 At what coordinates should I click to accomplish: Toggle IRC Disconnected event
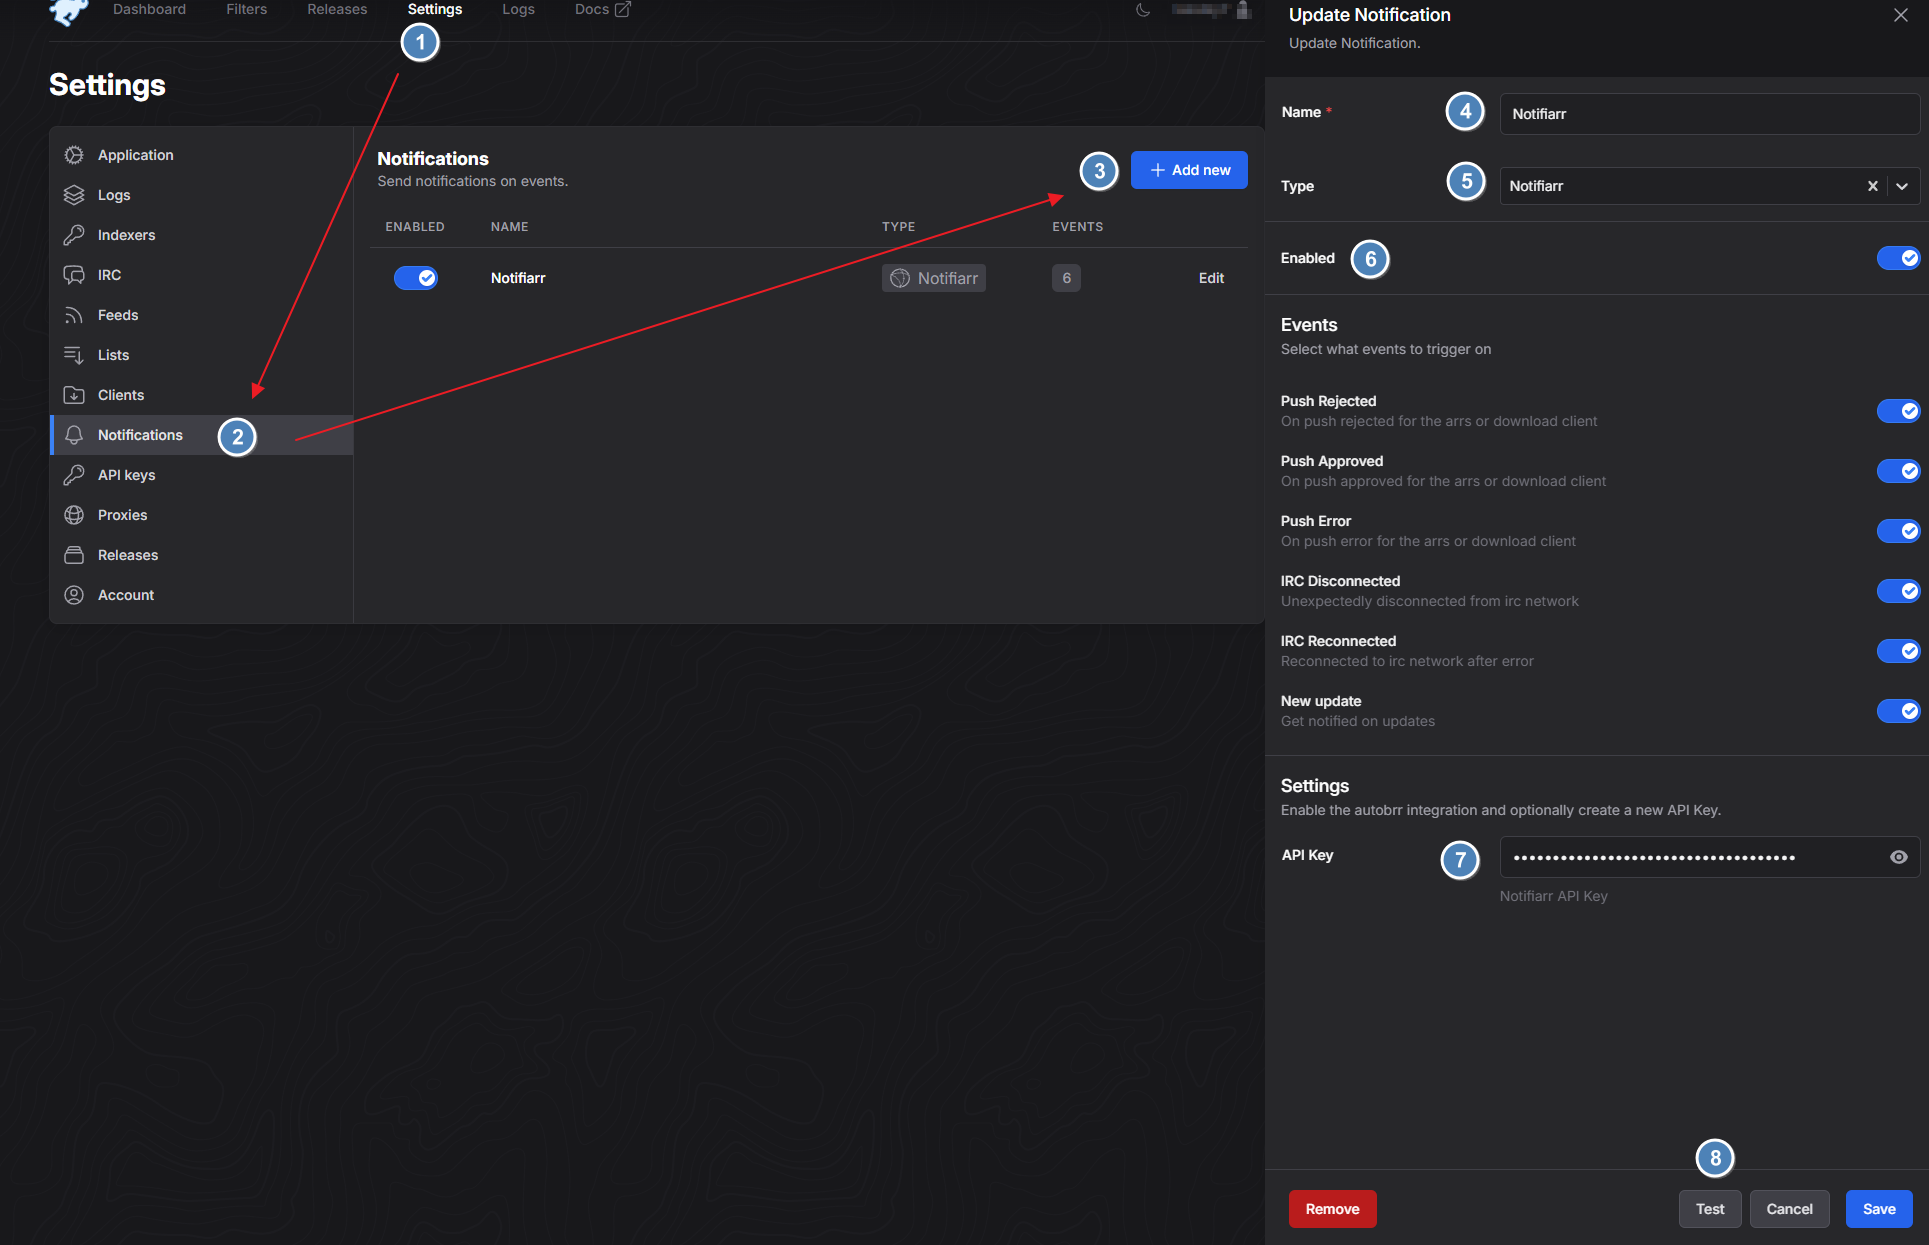point(1898,591)
